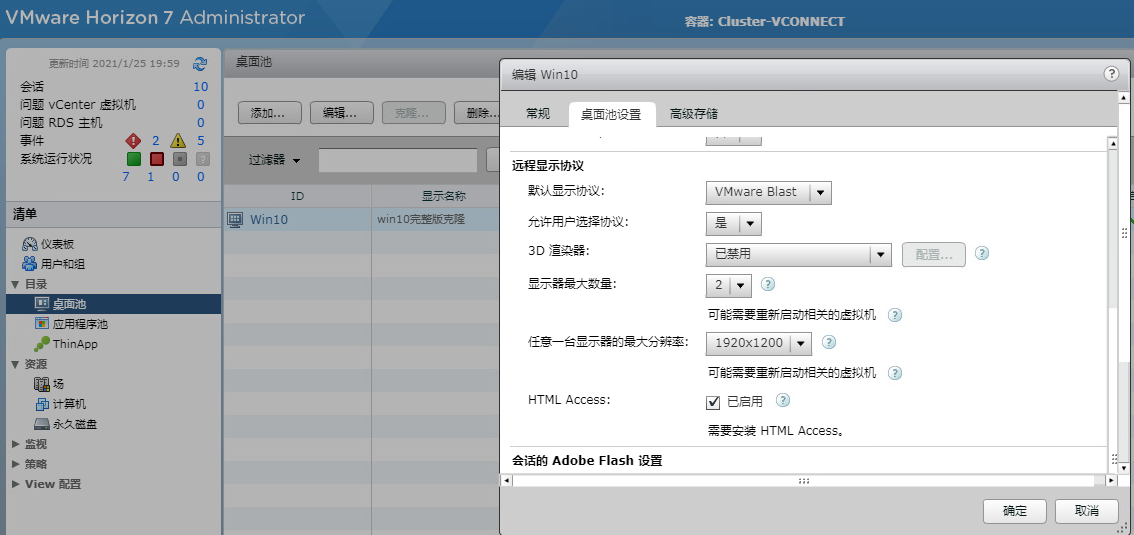Image resolution: width=1134 pixels, height=535 pixels.
Task: Open the 显示器最大数量 dropdown
Action: pos(728,285)
